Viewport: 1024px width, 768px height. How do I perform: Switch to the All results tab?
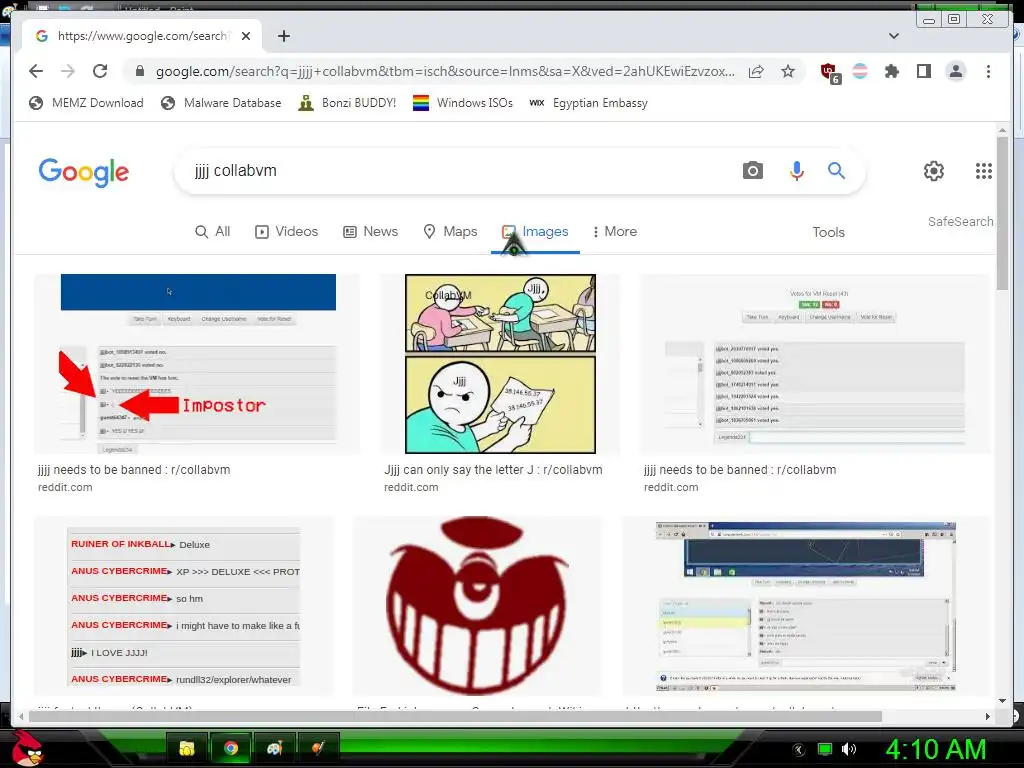coord(213,231)
